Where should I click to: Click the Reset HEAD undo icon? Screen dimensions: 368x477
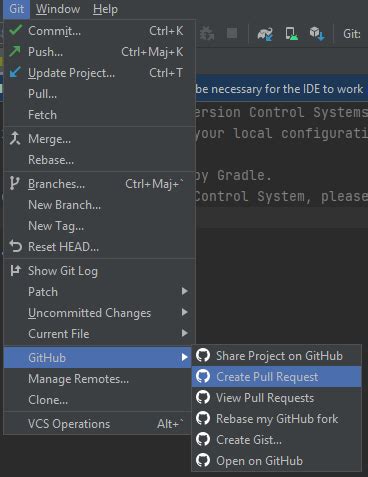point(16,247)
